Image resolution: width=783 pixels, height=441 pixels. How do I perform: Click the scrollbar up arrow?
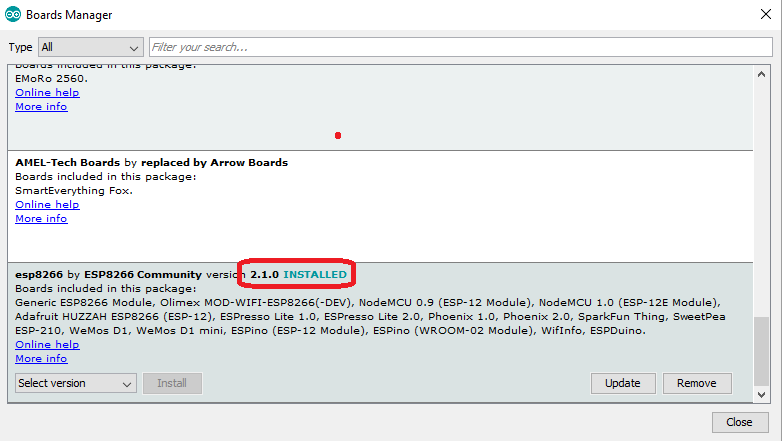coord(761,74)
